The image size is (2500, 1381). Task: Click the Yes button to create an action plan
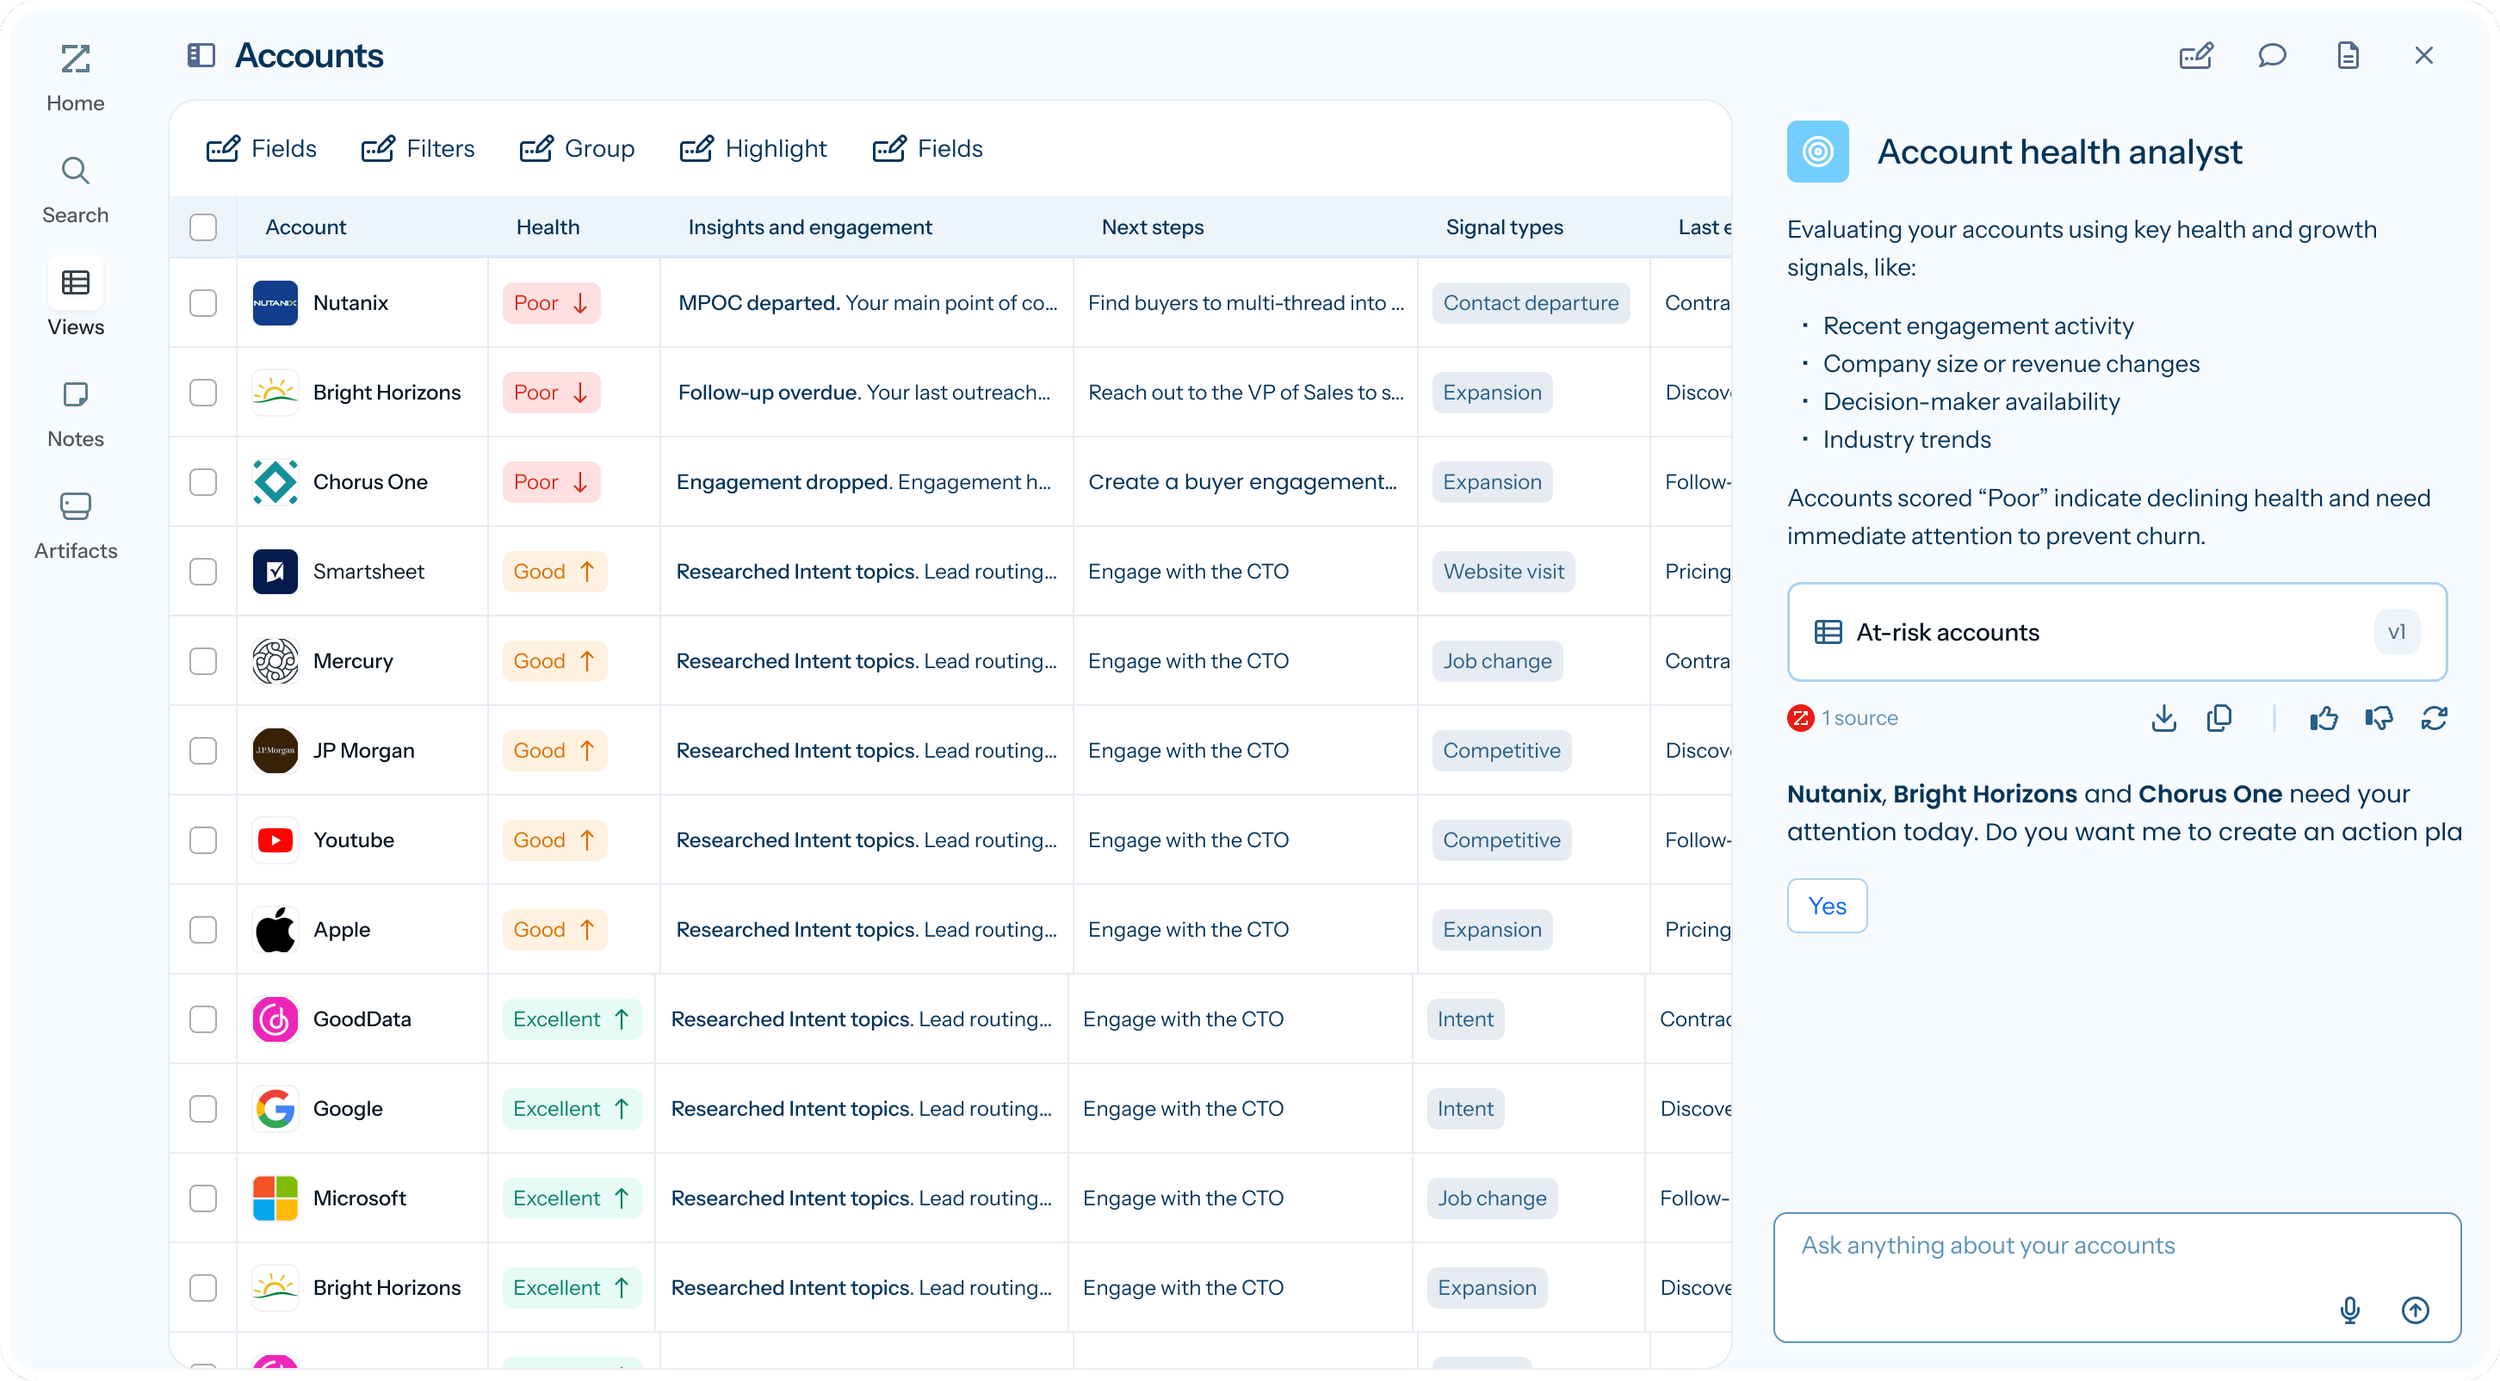coord(1826,906)
